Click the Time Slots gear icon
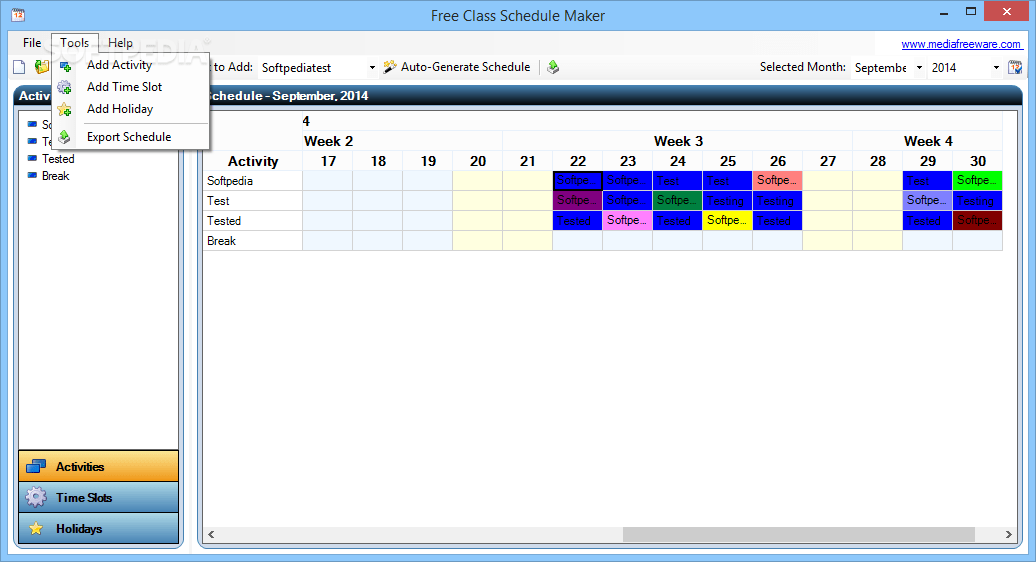The image size is (1036, 562). pyautogui.click(x=36, y=497)
